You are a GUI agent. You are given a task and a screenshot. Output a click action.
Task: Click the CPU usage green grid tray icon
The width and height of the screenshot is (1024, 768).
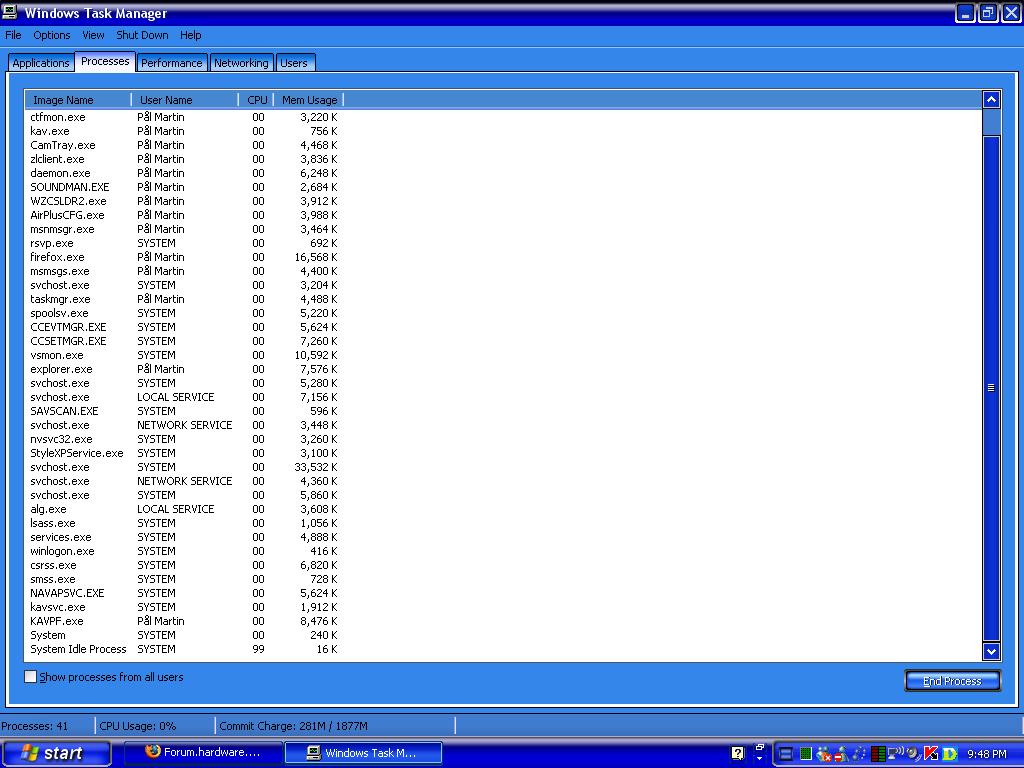[806, 754]
